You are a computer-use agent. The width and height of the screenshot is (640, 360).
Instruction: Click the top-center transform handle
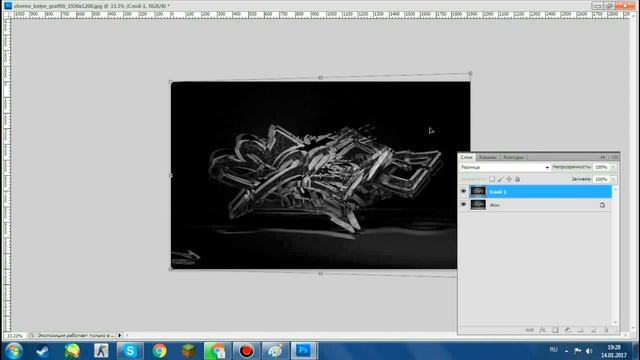pos(320,77)
